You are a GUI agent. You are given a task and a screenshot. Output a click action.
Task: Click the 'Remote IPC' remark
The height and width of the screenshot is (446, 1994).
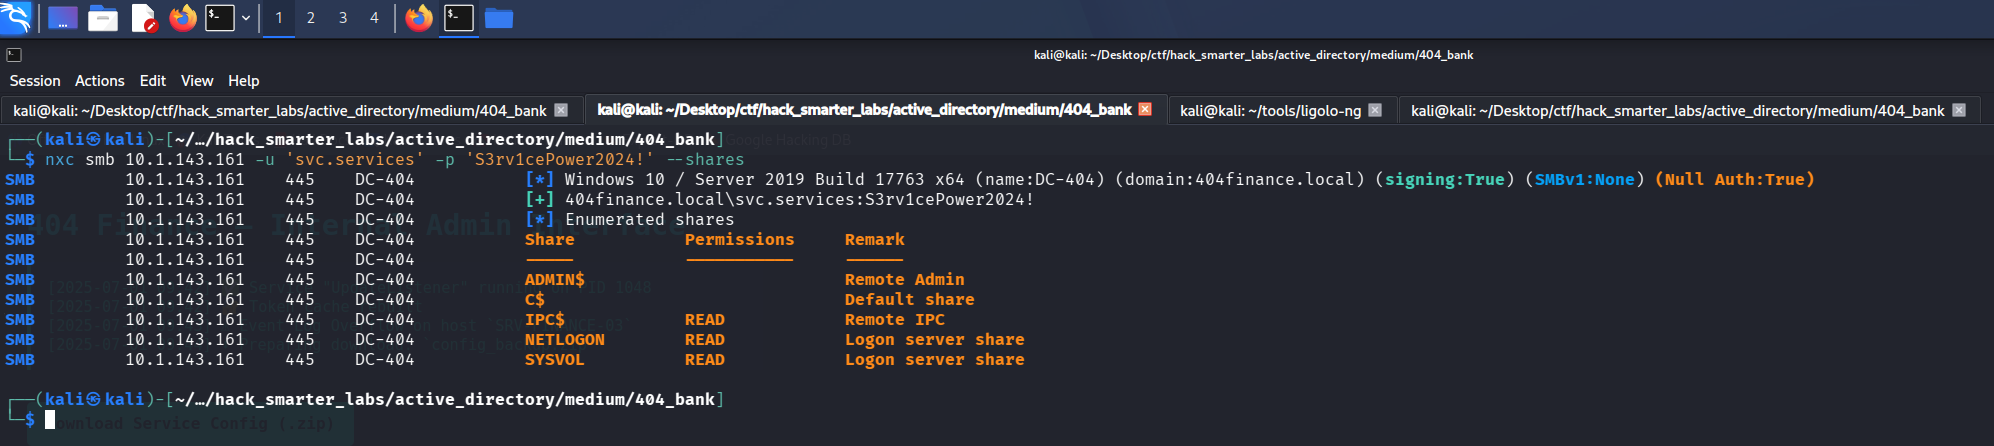pos(895,320)
